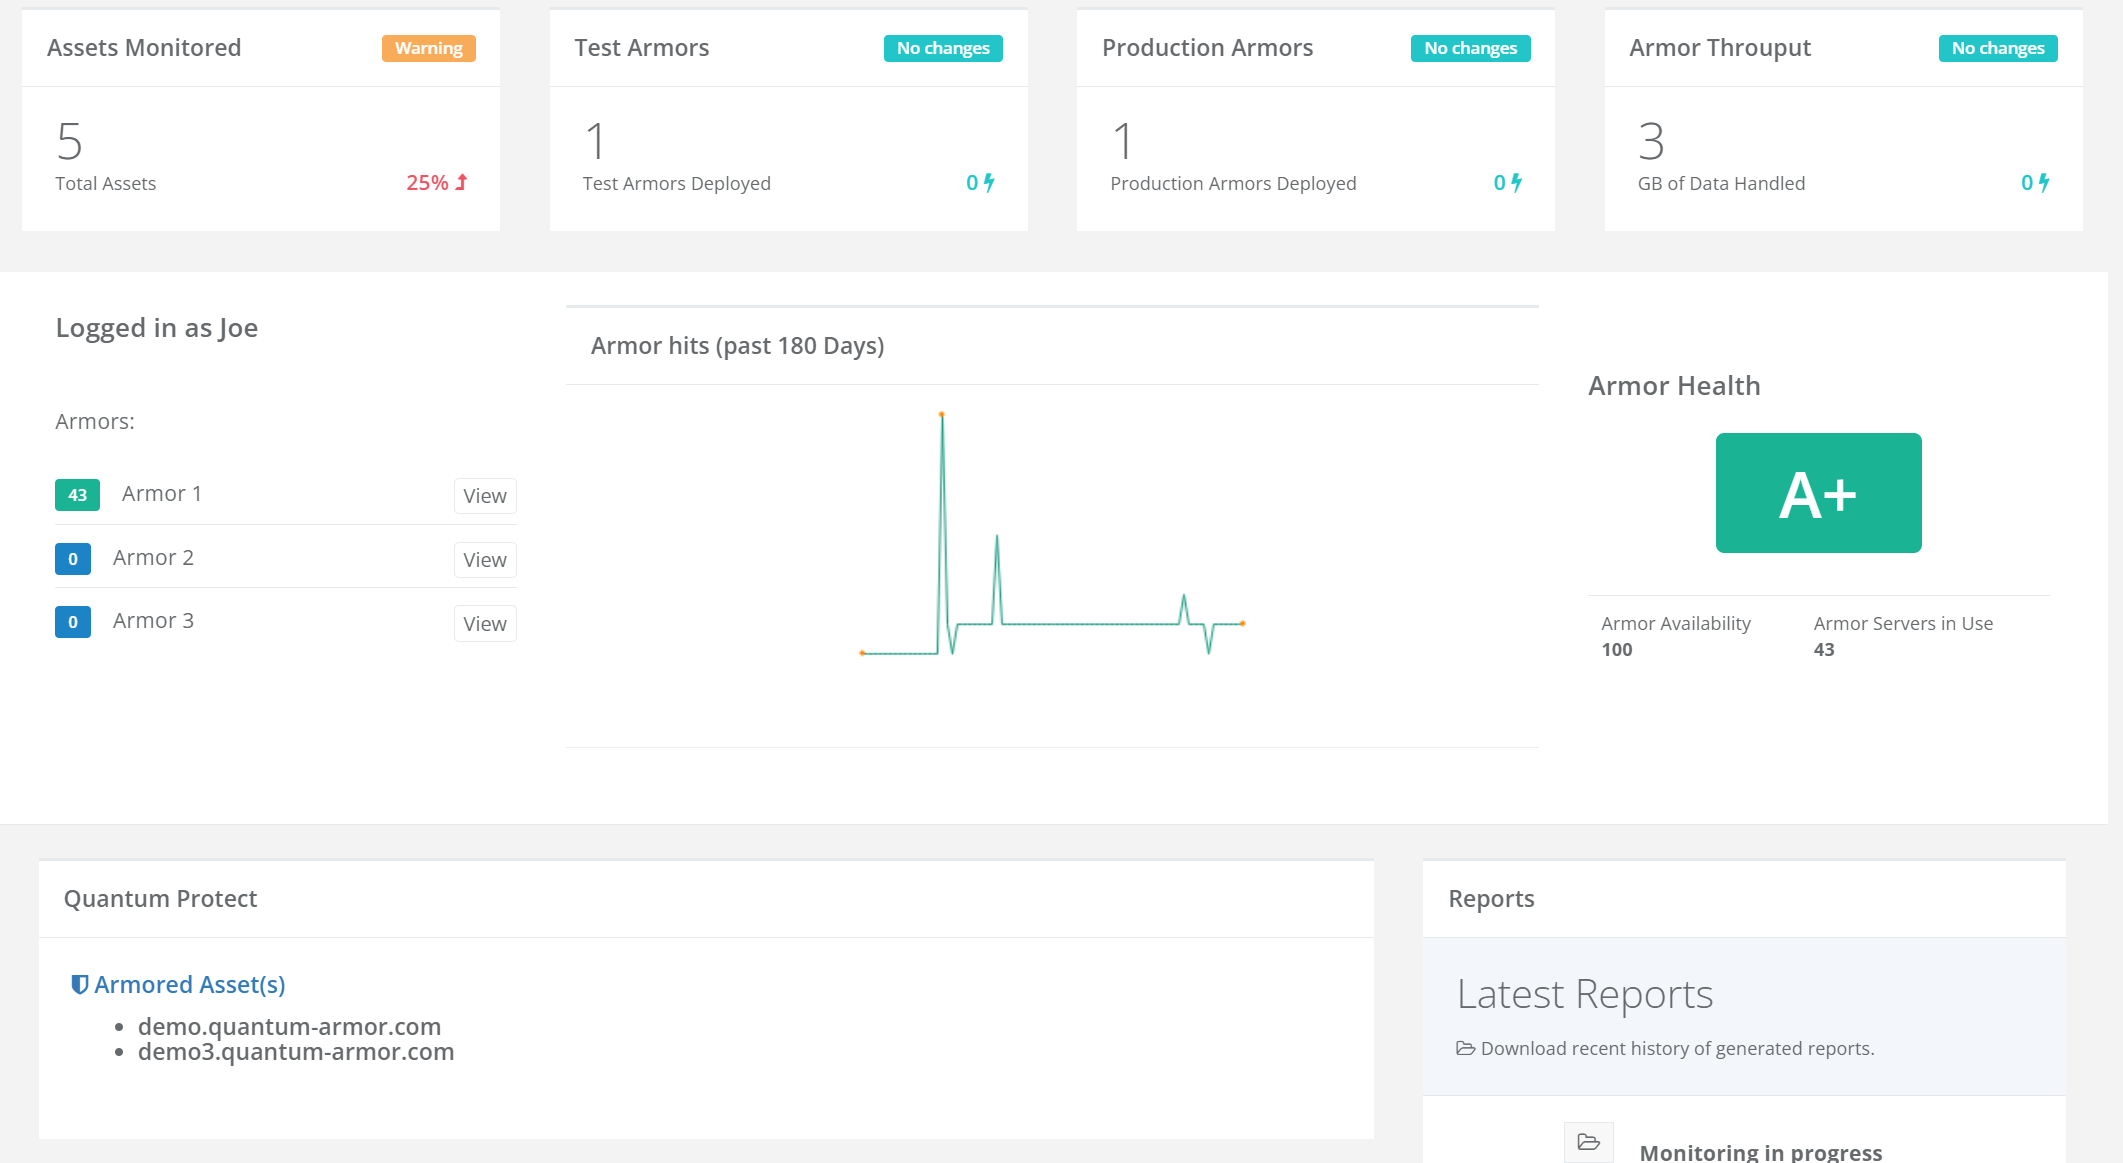
Task: Click the A+ Armor Health grade tile
Action: click(x=1818, y=493)
